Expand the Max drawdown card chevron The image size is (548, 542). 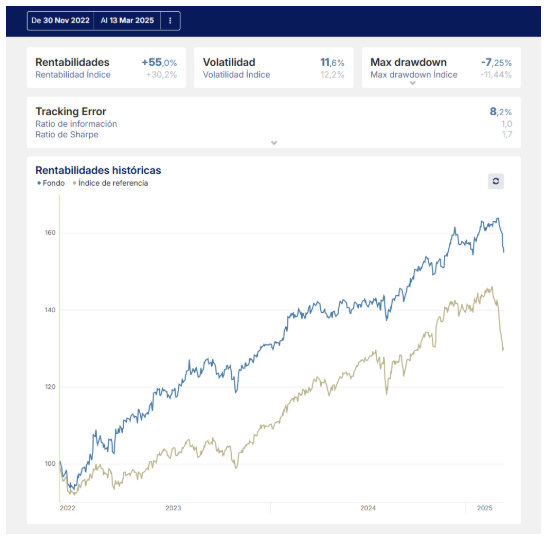tap(413, 83)
